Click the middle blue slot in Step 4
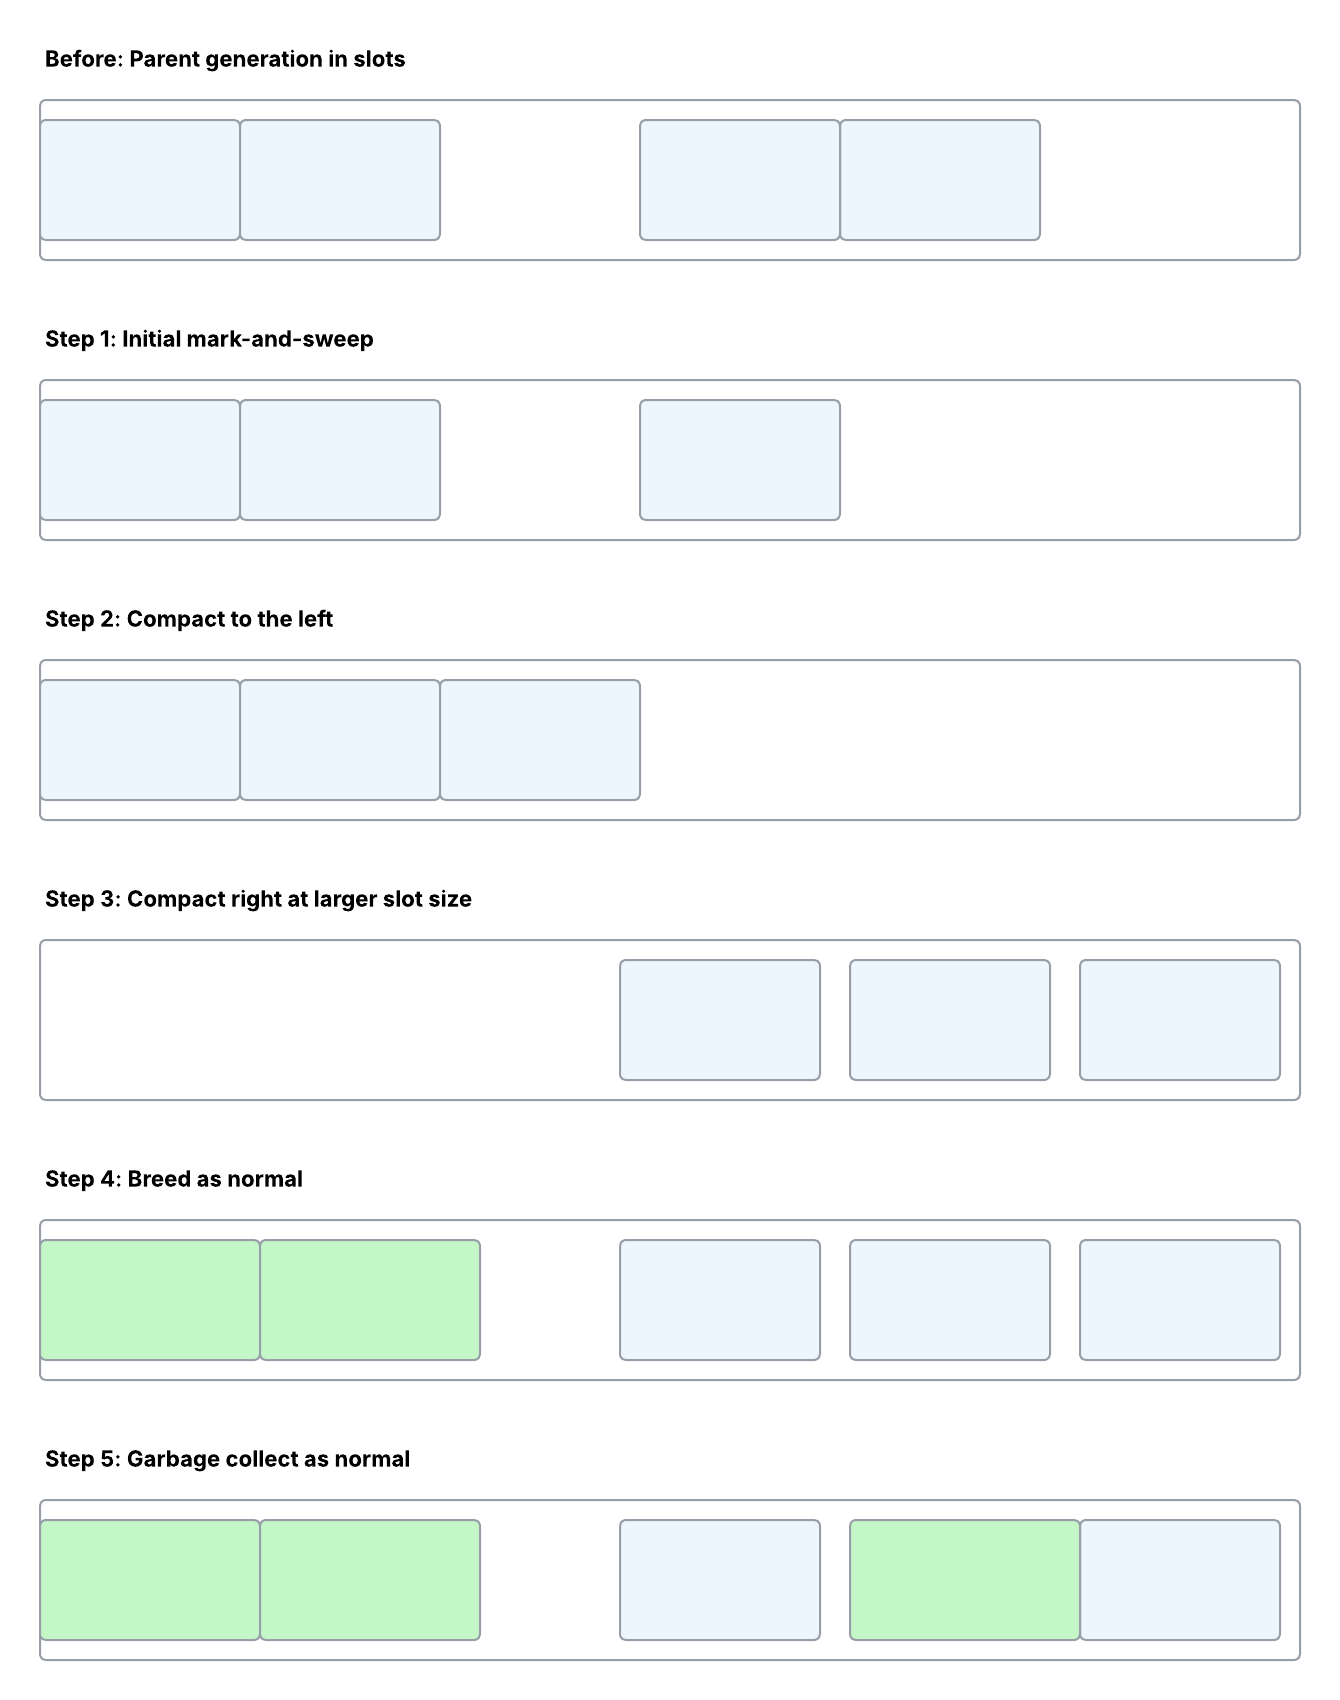This screenshot has width=1340, height=1700. pyautogui.click(x=950, y=1300)
